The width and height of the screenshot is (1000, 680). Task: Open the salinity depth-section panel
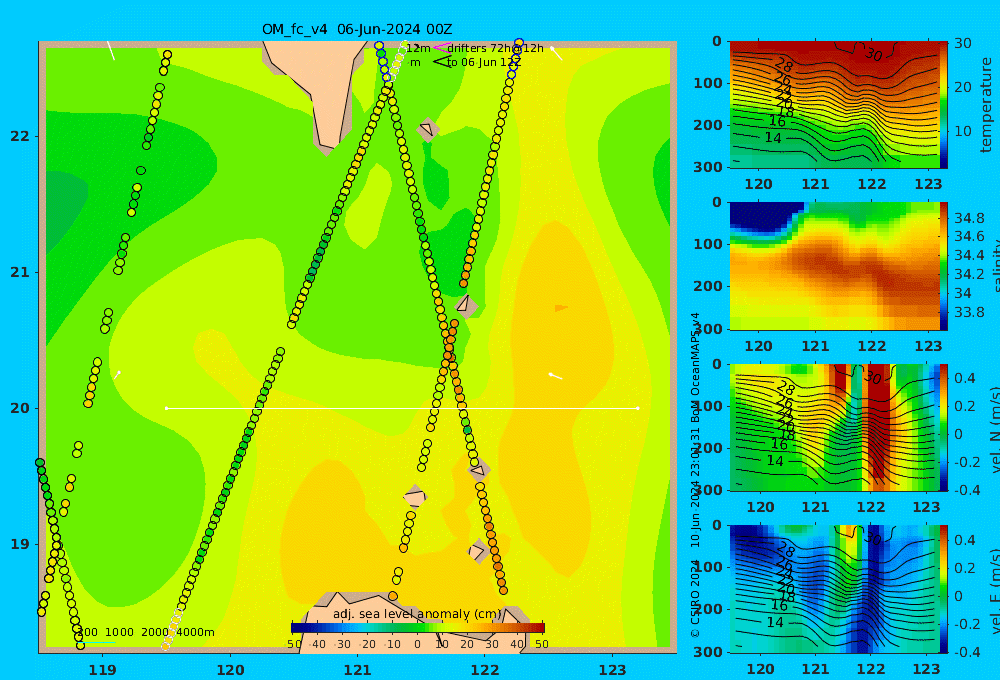pos(834,266)
